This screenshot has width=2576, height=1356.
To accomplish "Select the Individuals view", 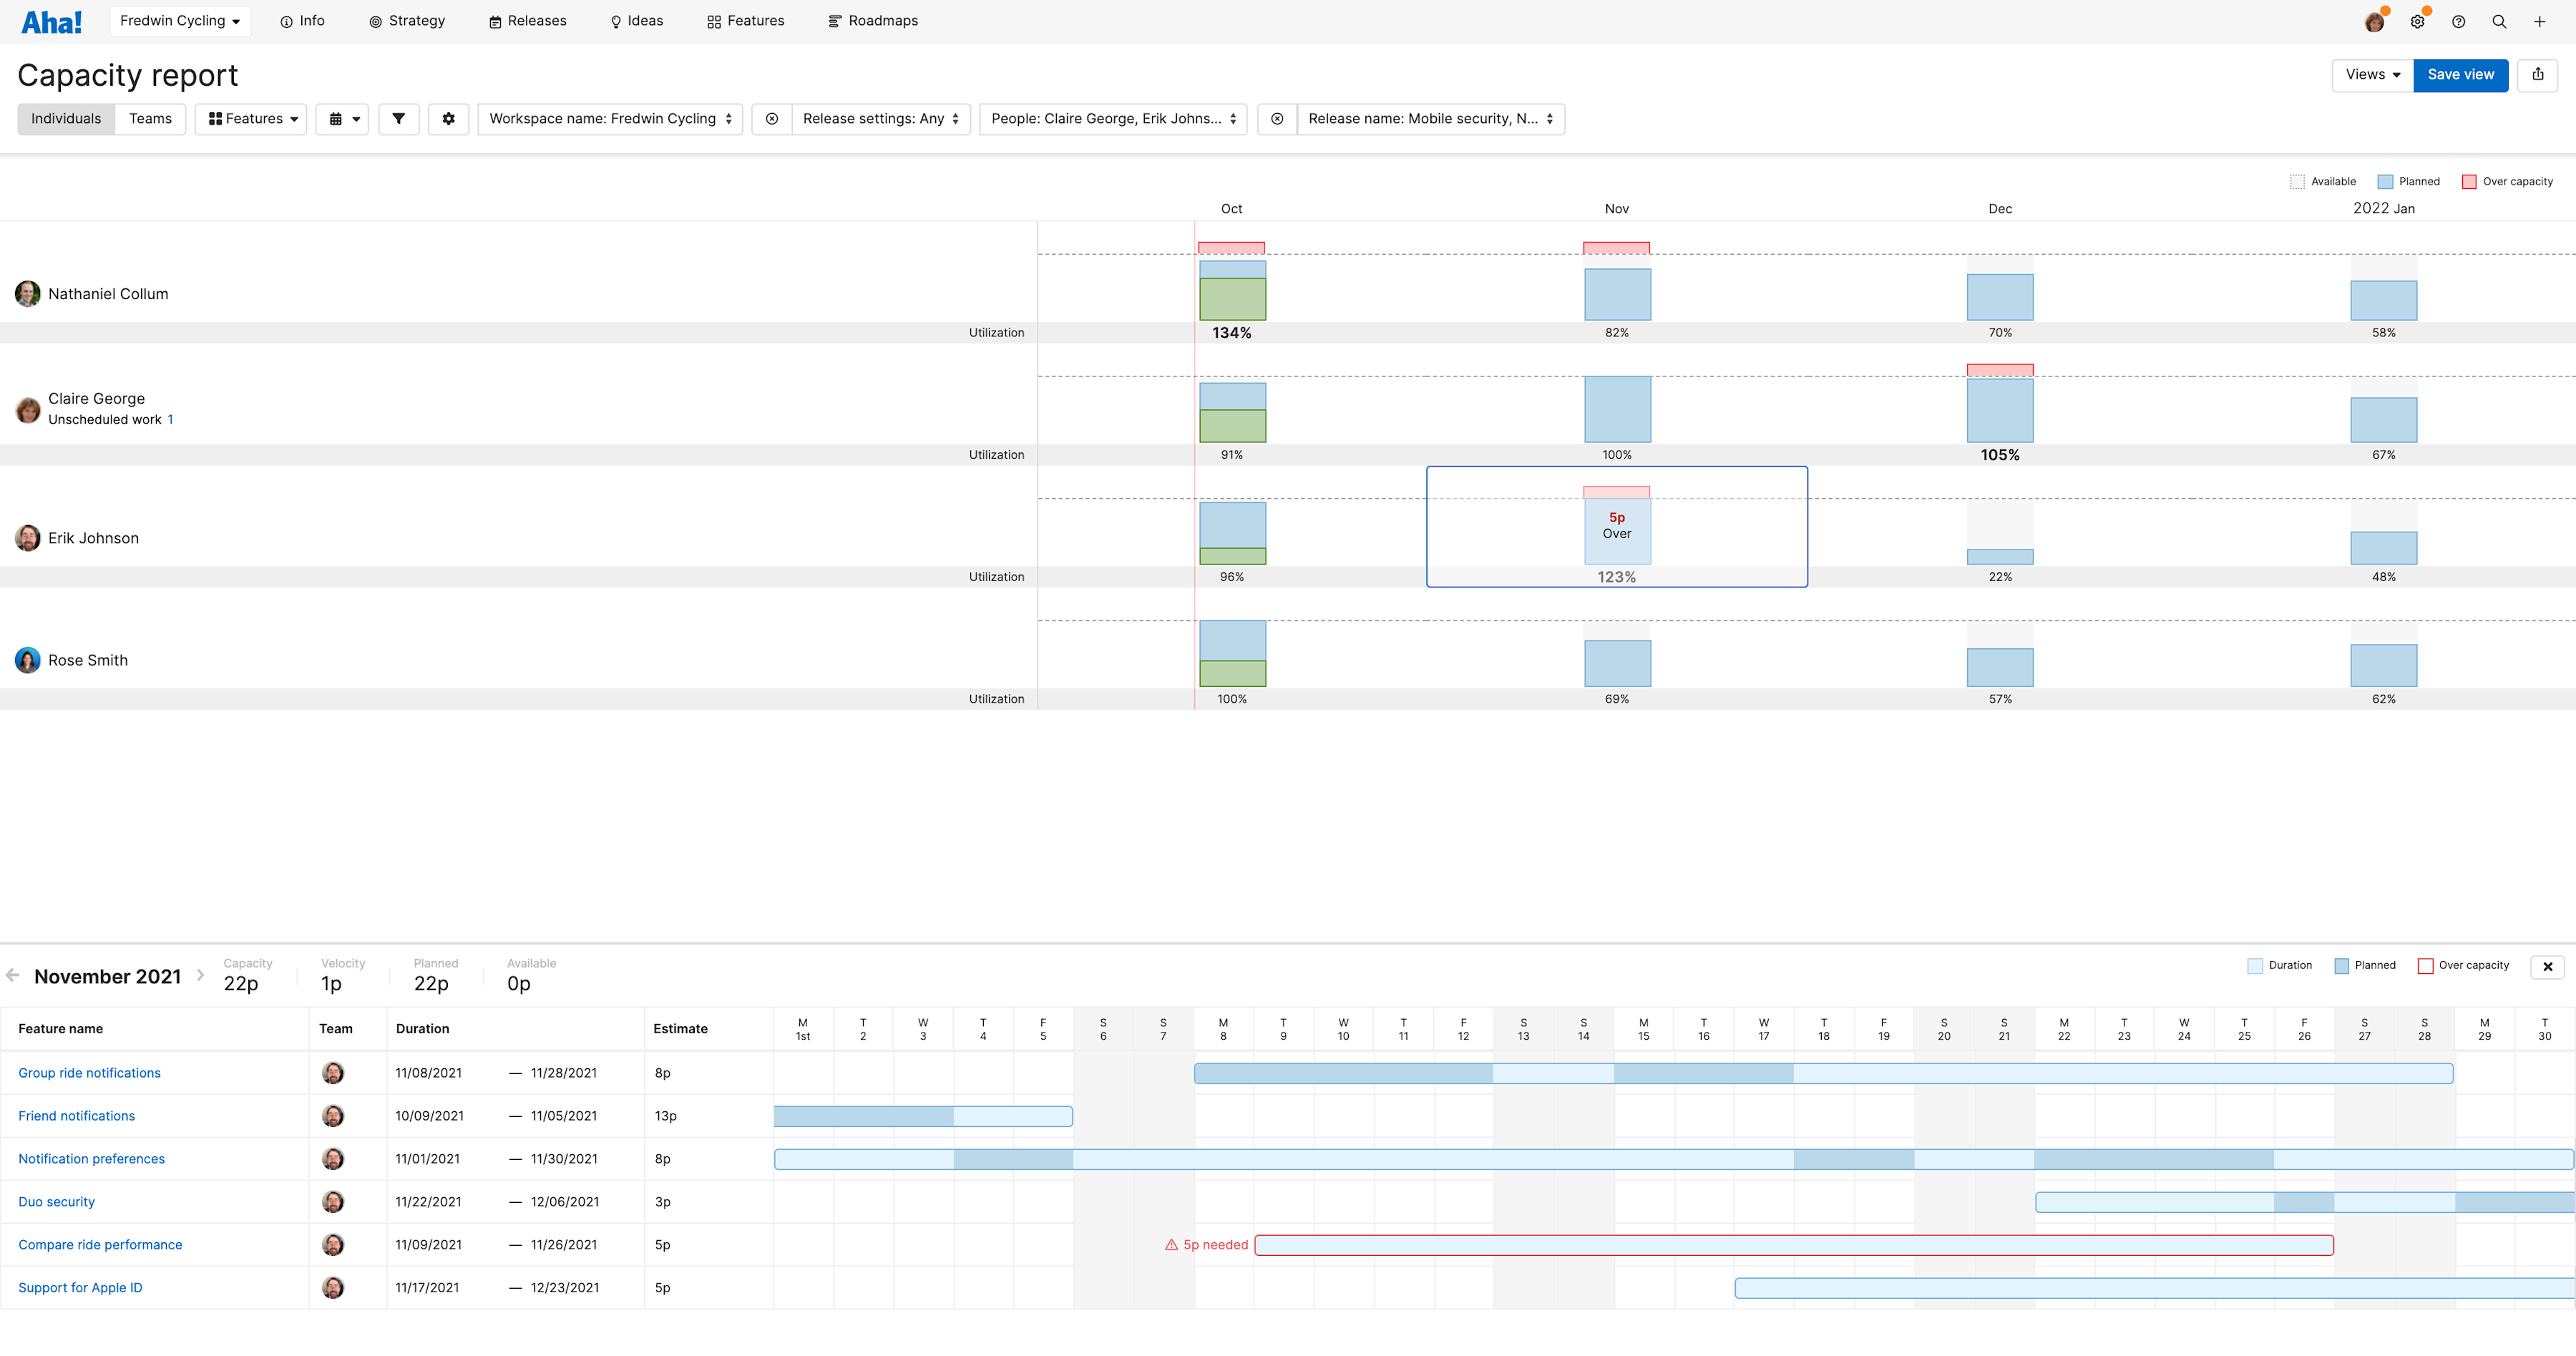I will click(66, 119).
